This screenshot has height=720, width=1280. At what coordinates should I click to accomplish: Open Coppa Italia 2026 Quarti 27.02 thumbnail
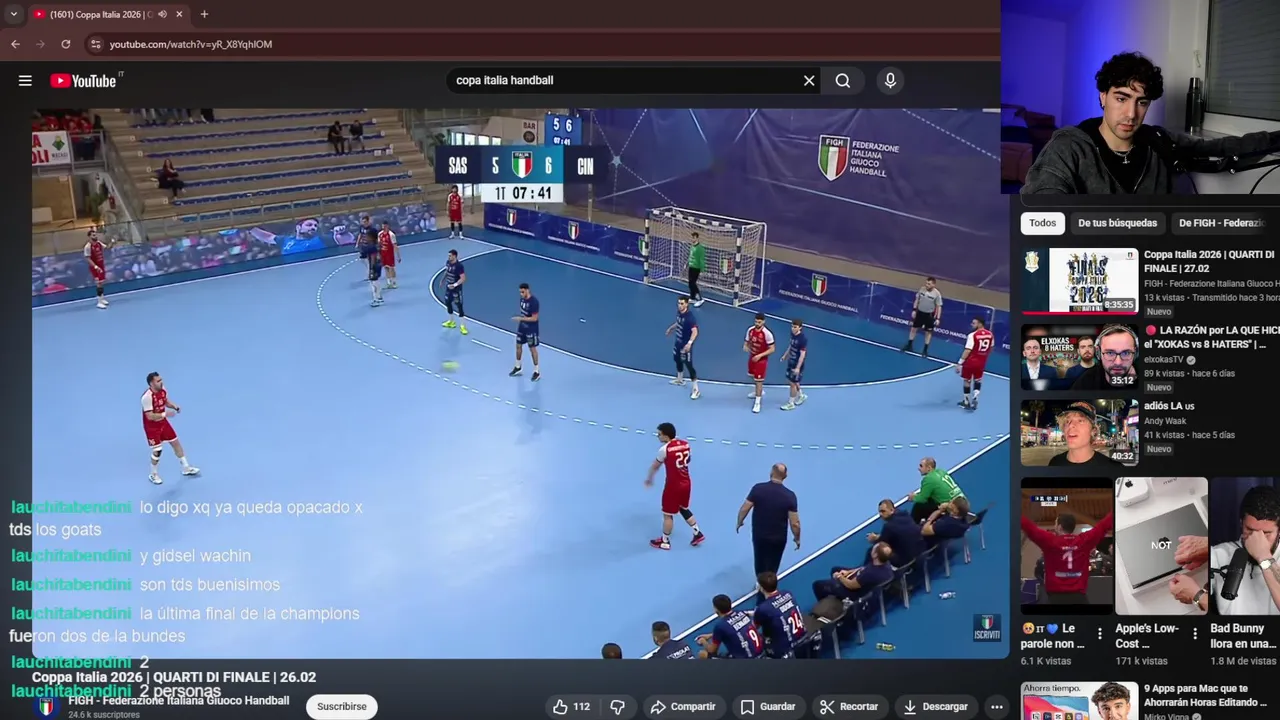[x=1079, y=281]
